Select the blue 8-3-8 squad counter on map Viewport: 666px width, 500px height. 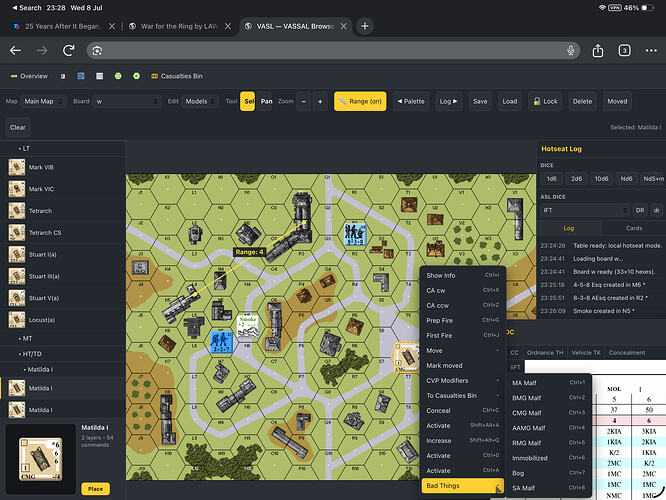pos(355,234)
